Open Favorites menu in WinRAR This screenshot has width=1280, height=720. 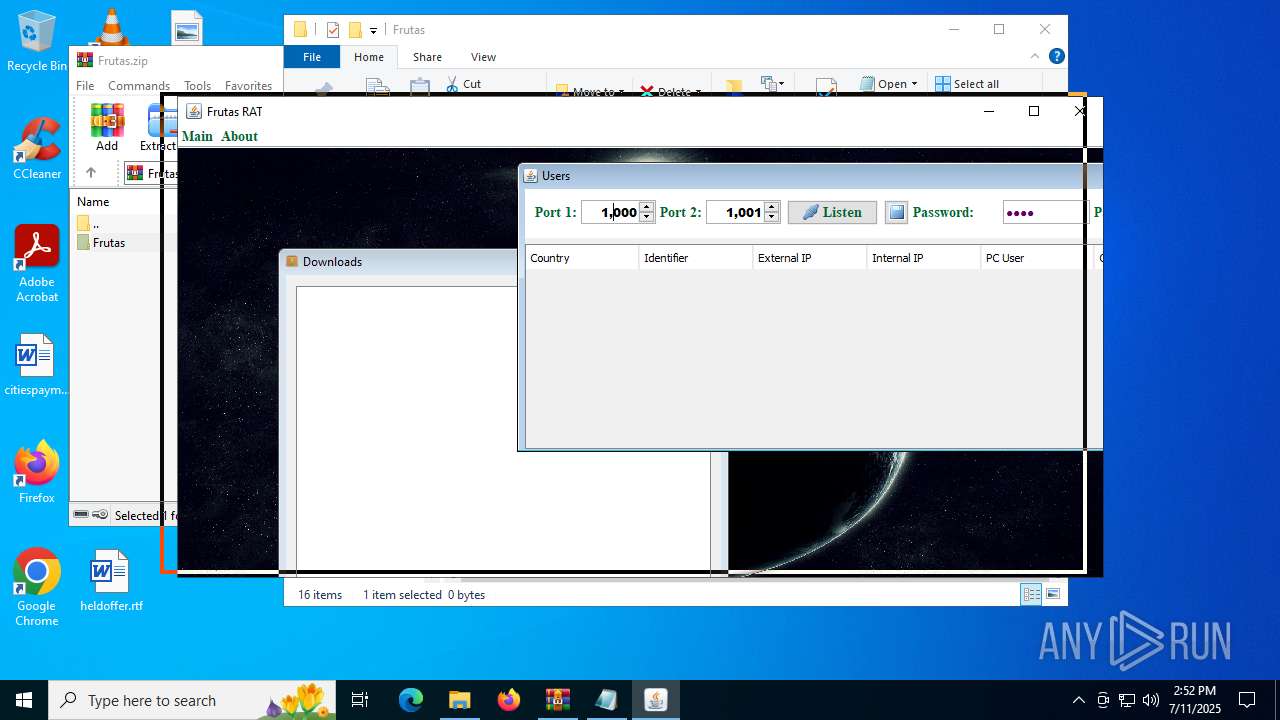click(248, 86)
